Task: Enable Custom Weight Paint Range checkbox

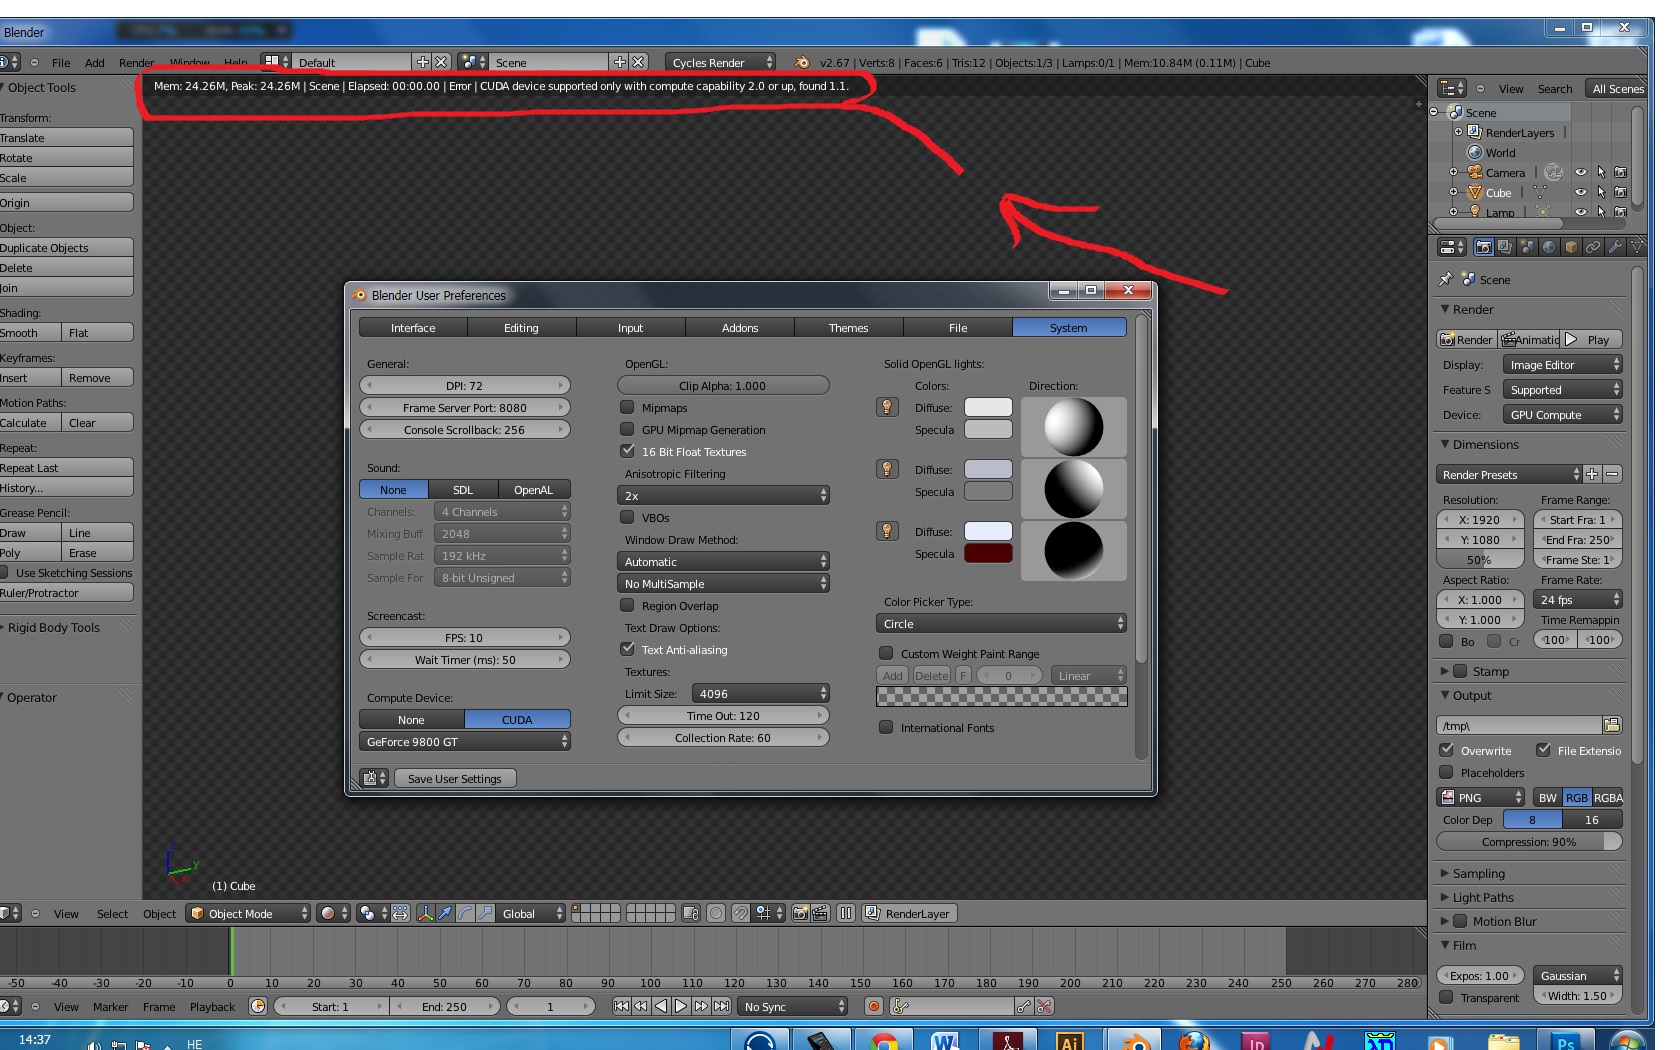Action: (x=886, y=653)
